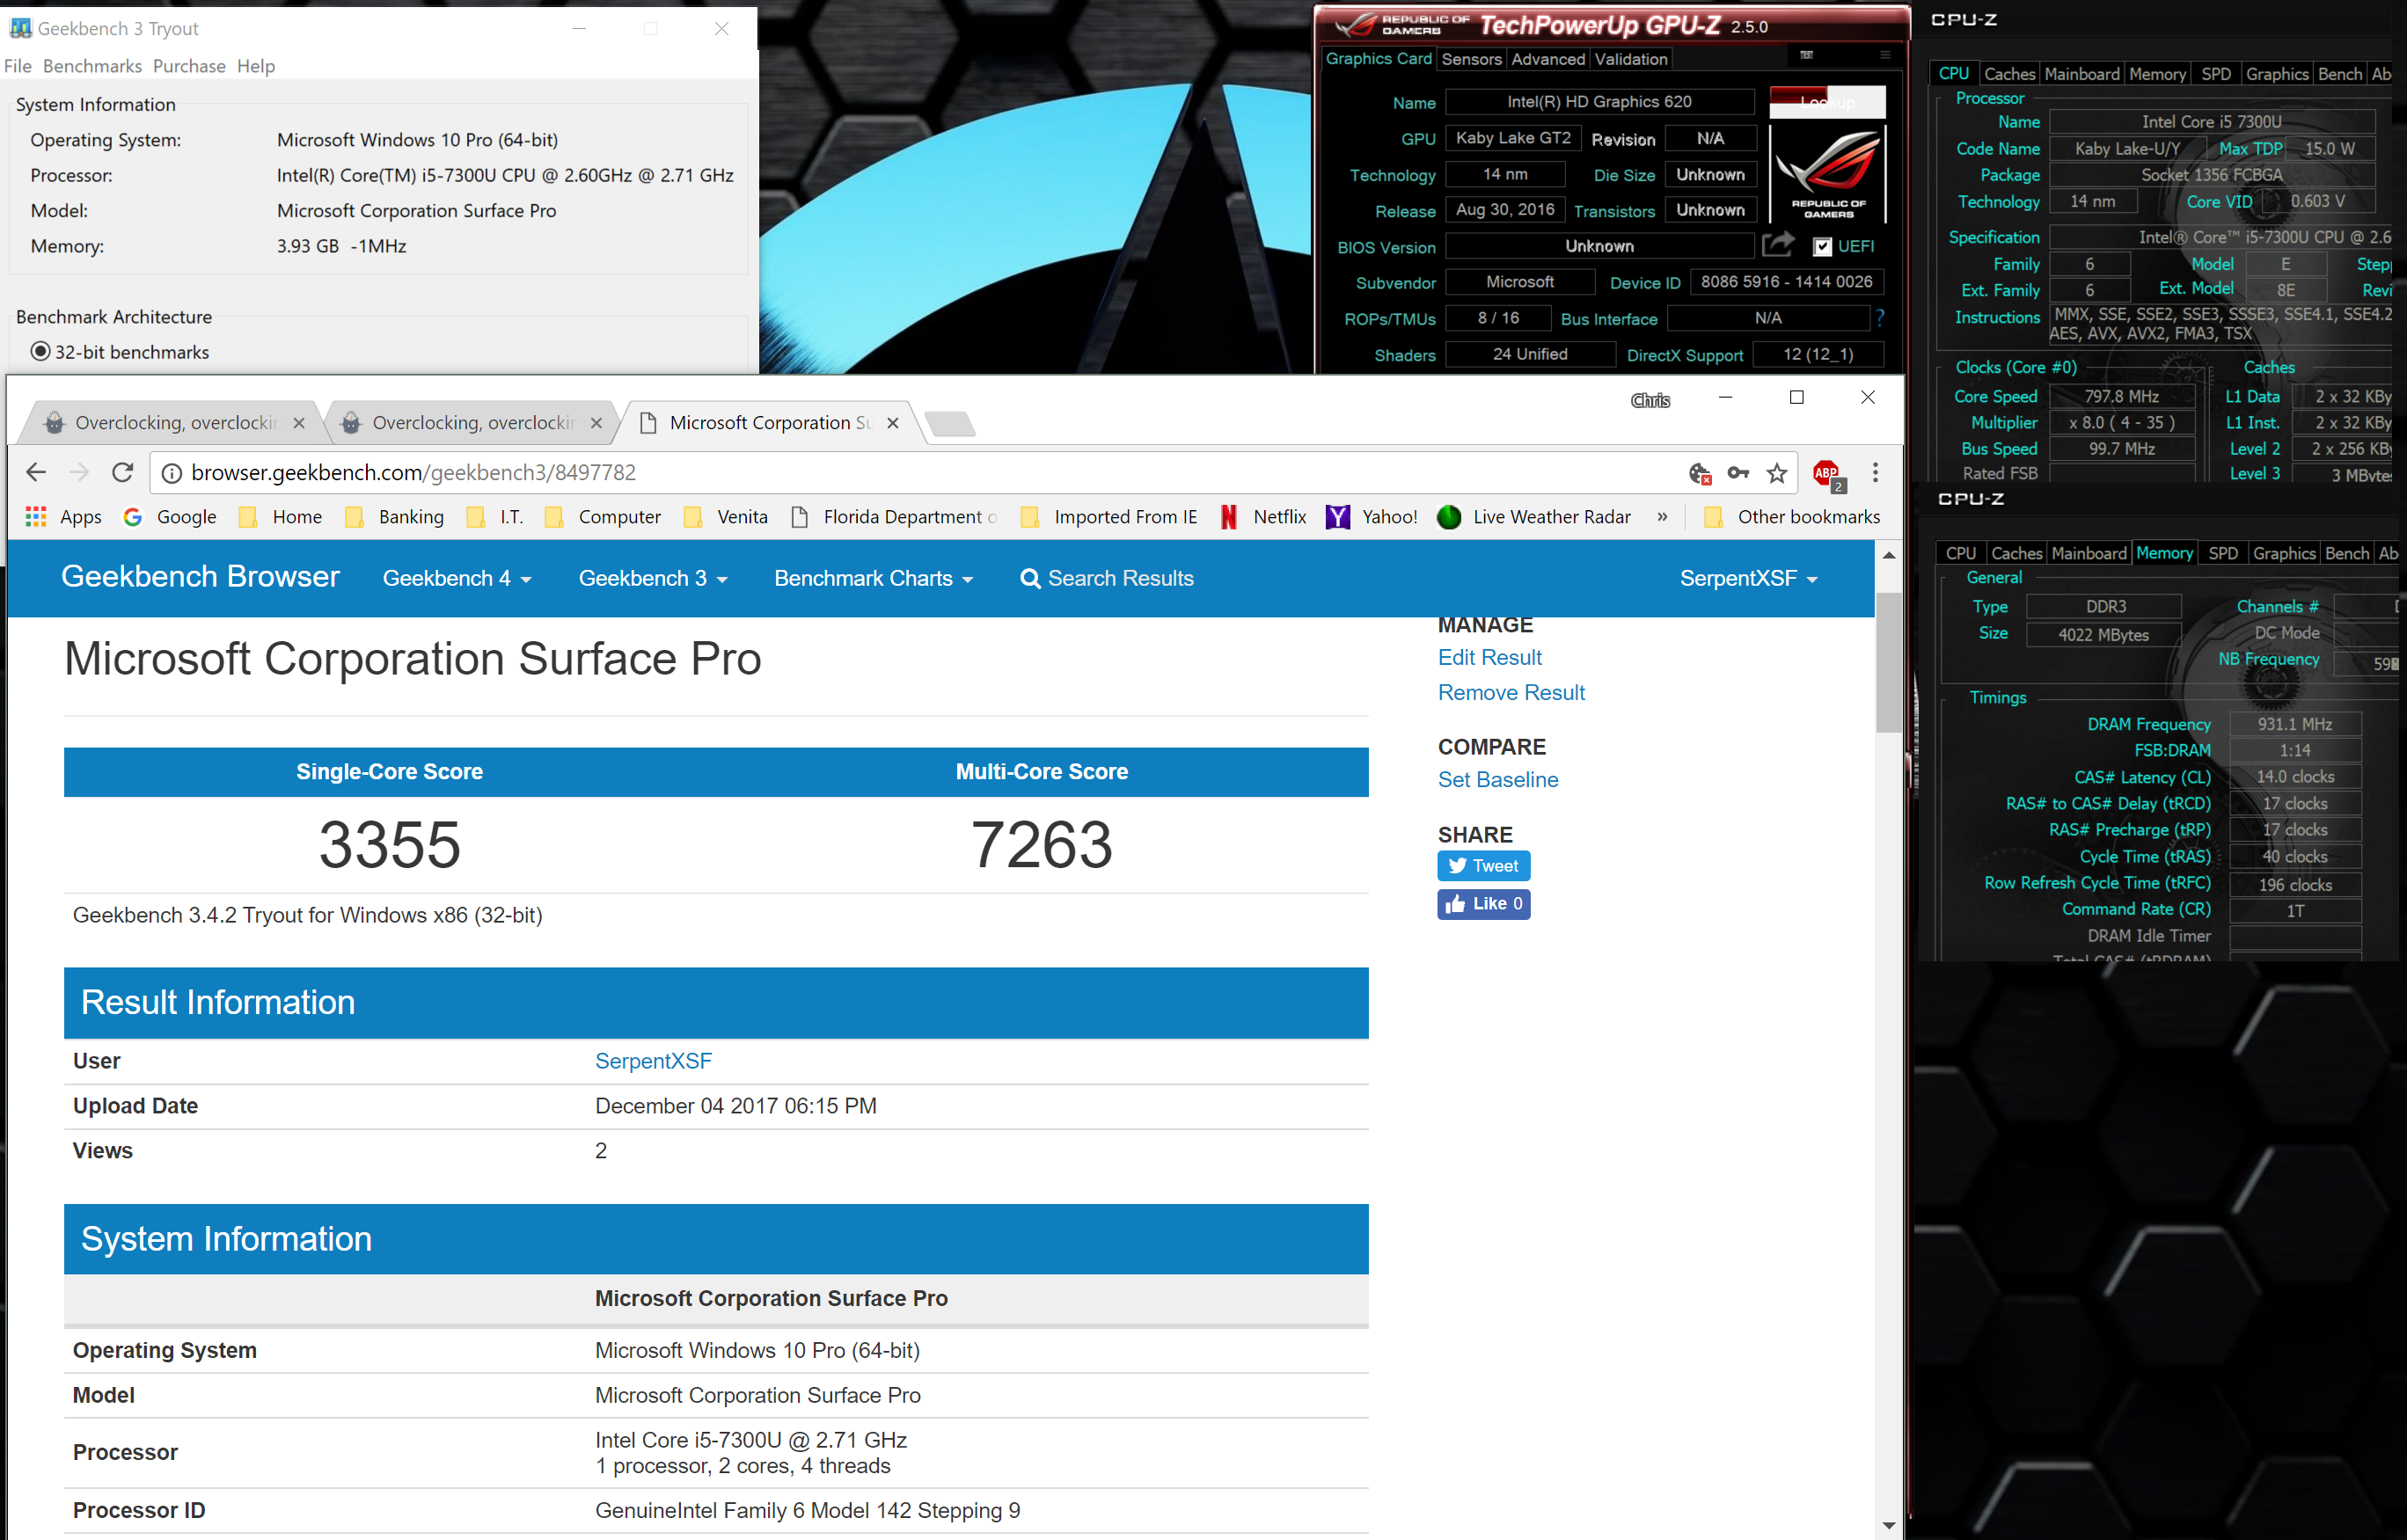Reload the Geekbench page
Screen dimensions: 2407x1540
pyautogui.click(x=122, y=472)
